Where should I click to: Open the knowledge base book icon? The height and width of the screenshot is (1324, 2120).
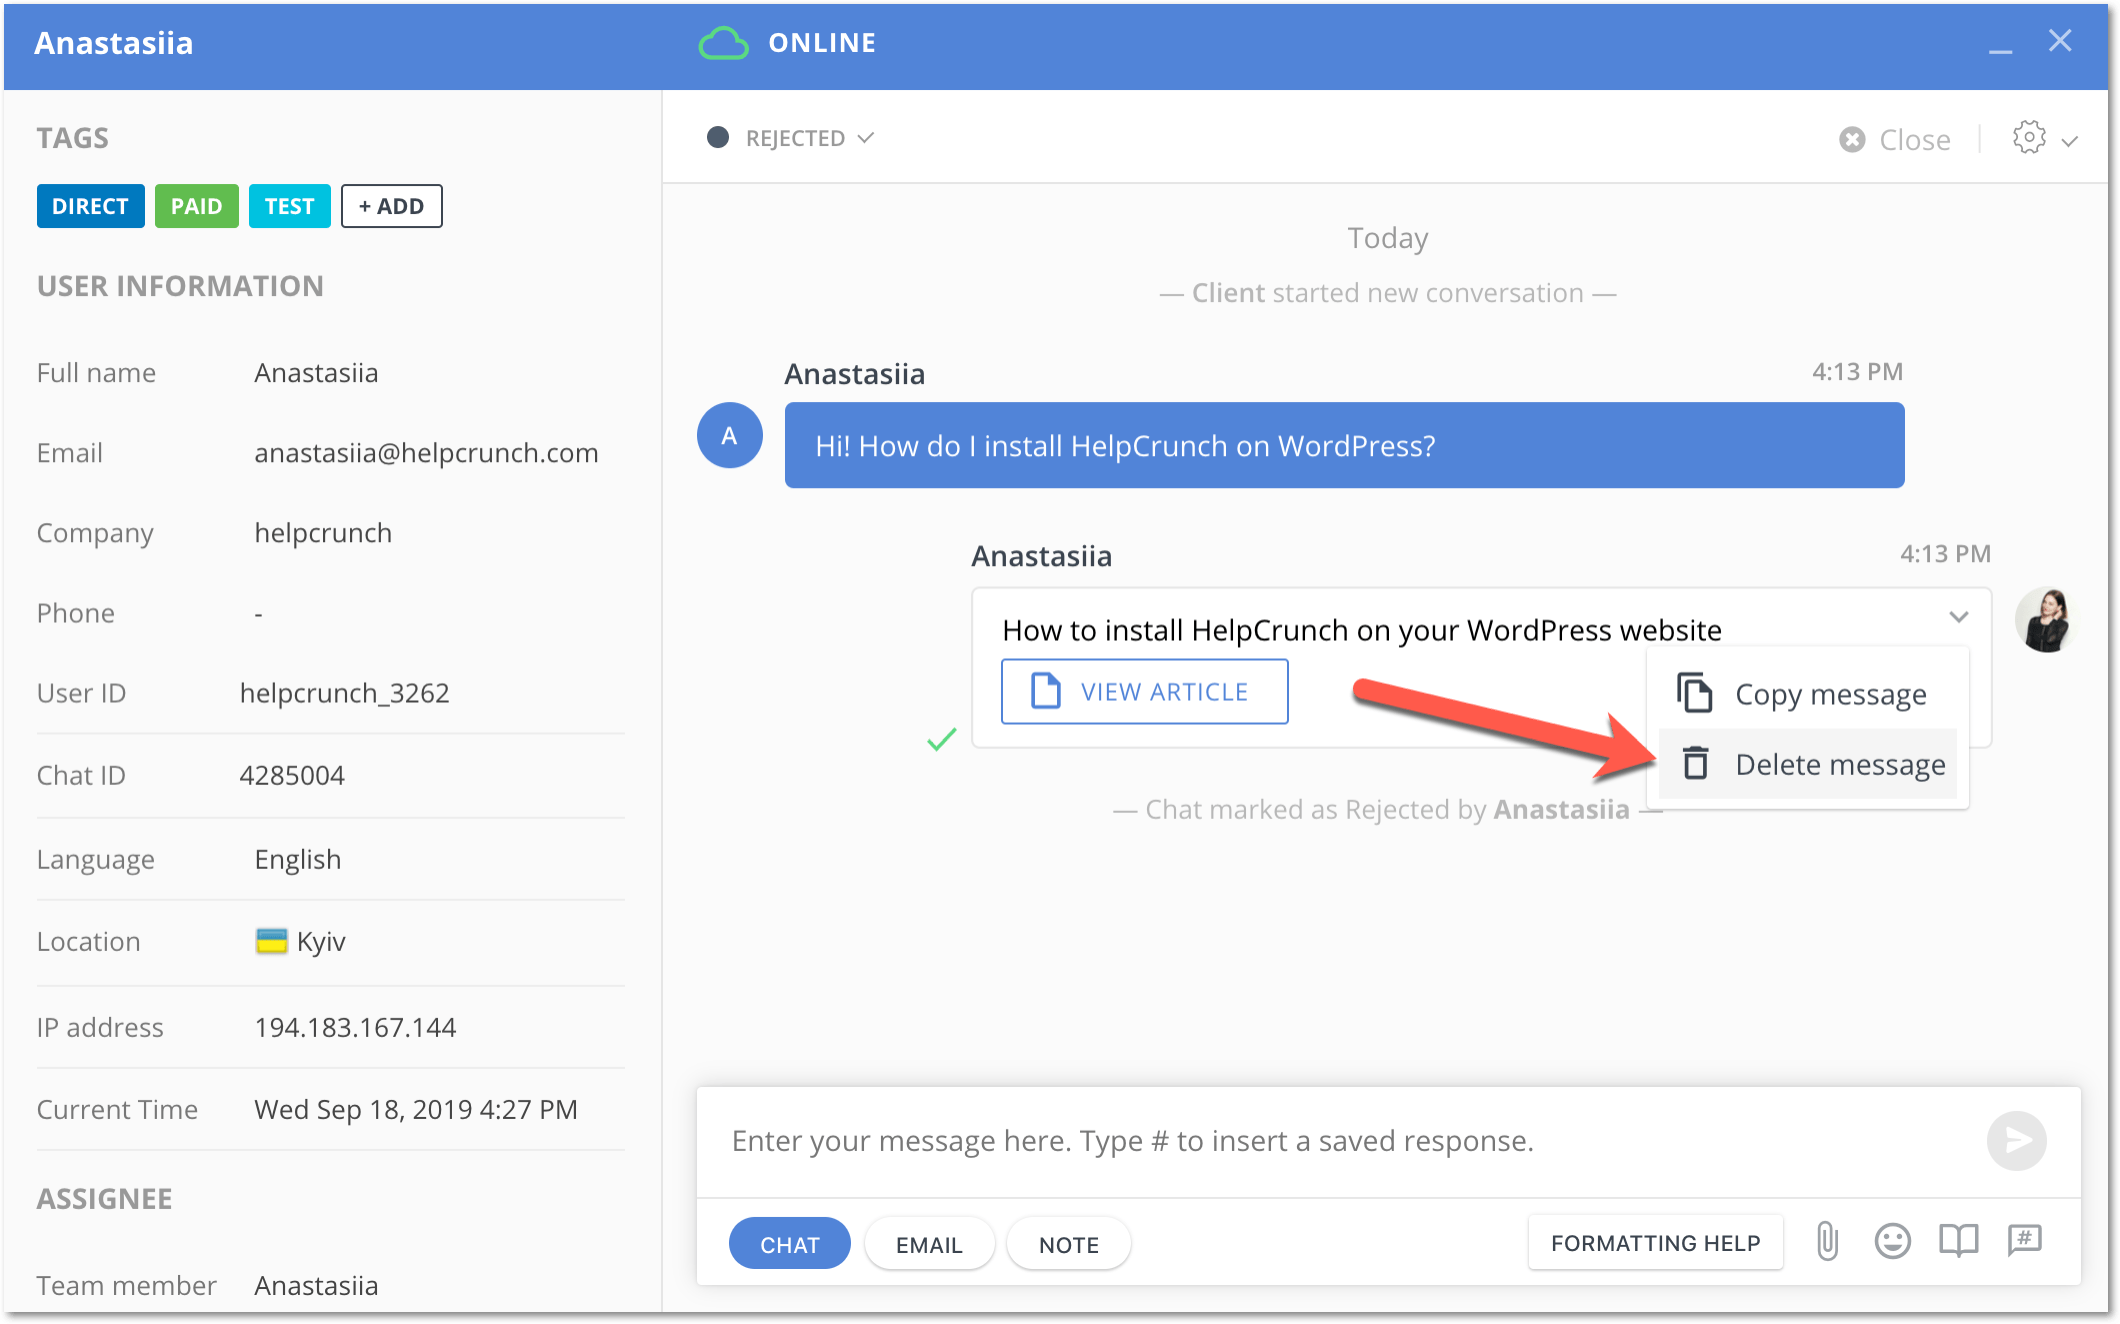1958,1241
